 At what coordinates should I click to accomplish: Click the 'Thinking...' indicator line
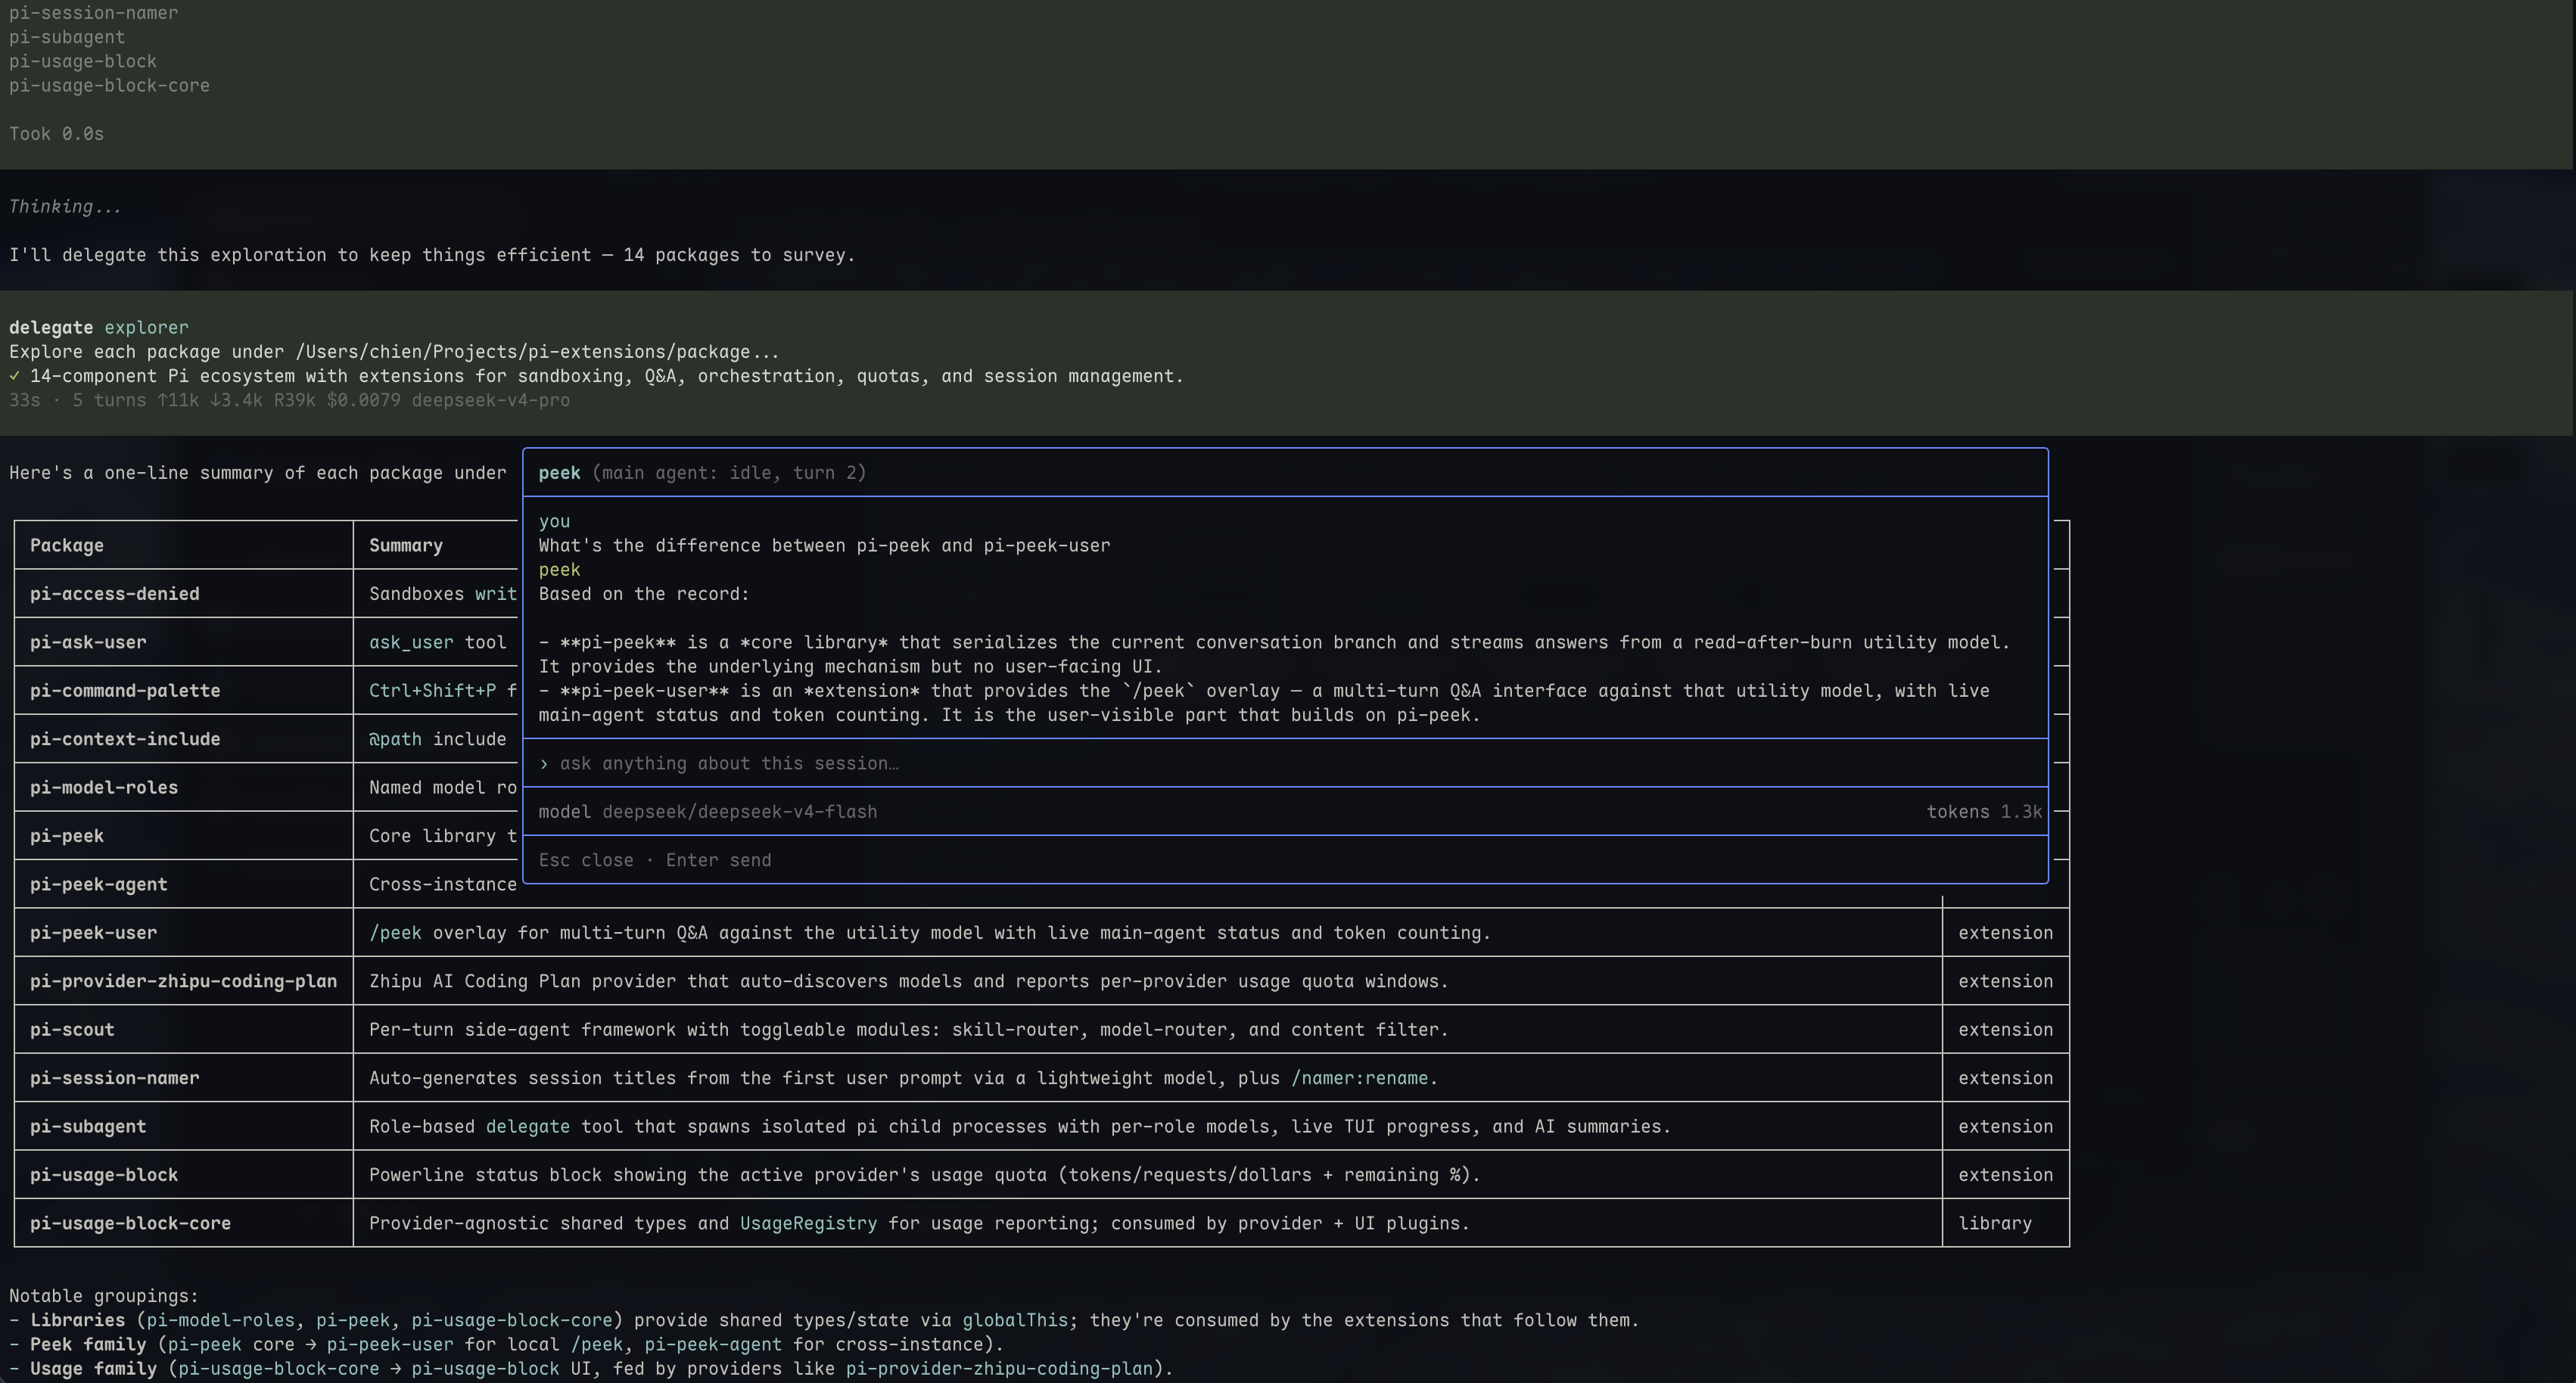[x=65, y=207]
